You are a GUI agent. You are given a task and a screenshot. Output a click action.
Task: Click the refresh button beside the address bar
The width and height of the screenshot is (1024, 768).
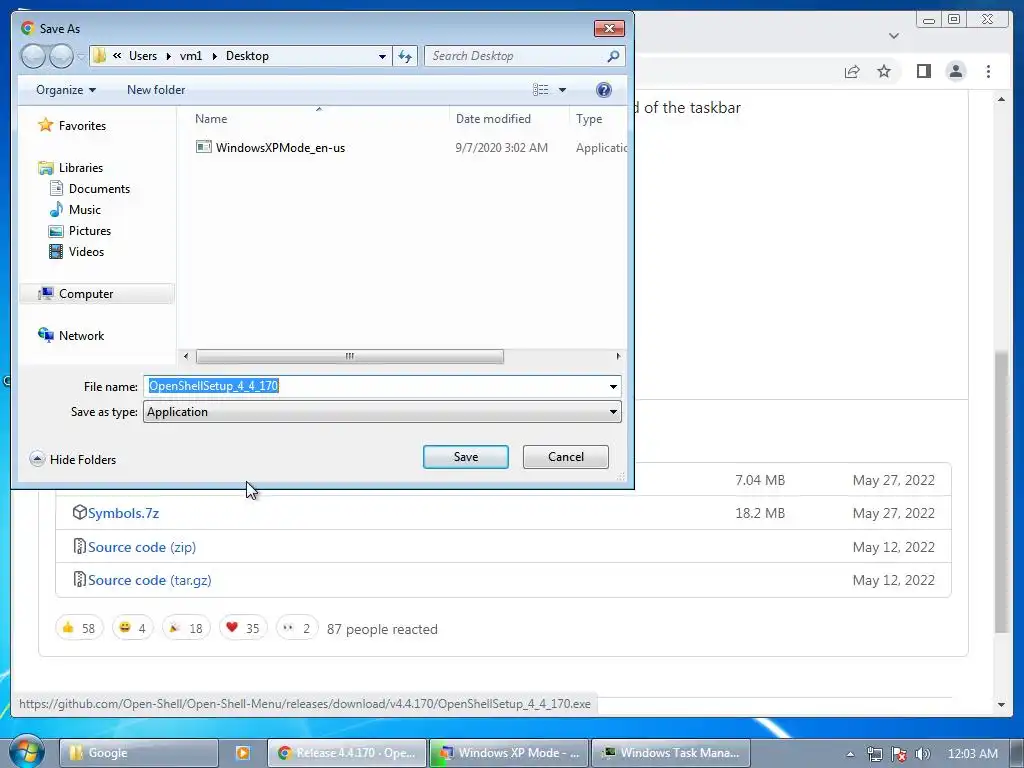[405, 56]
